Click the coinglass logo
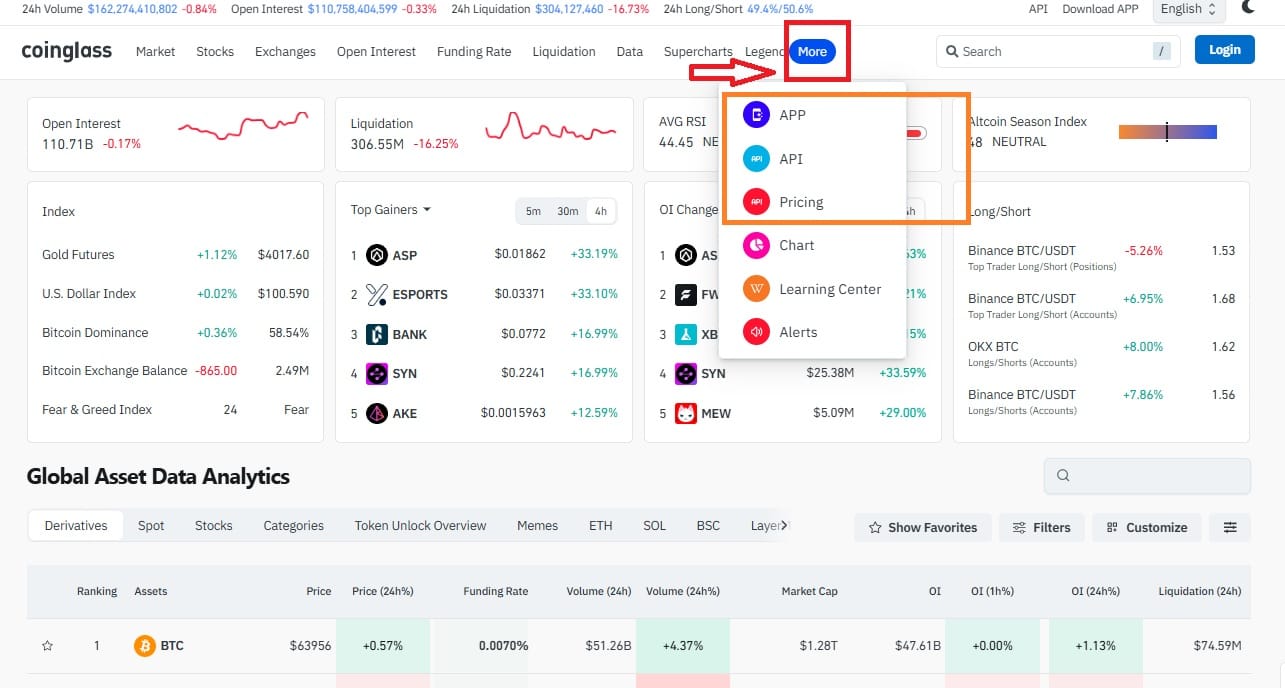Viewport: 1285px width, 688px height. pyautogui.click(x=67, y=51)
